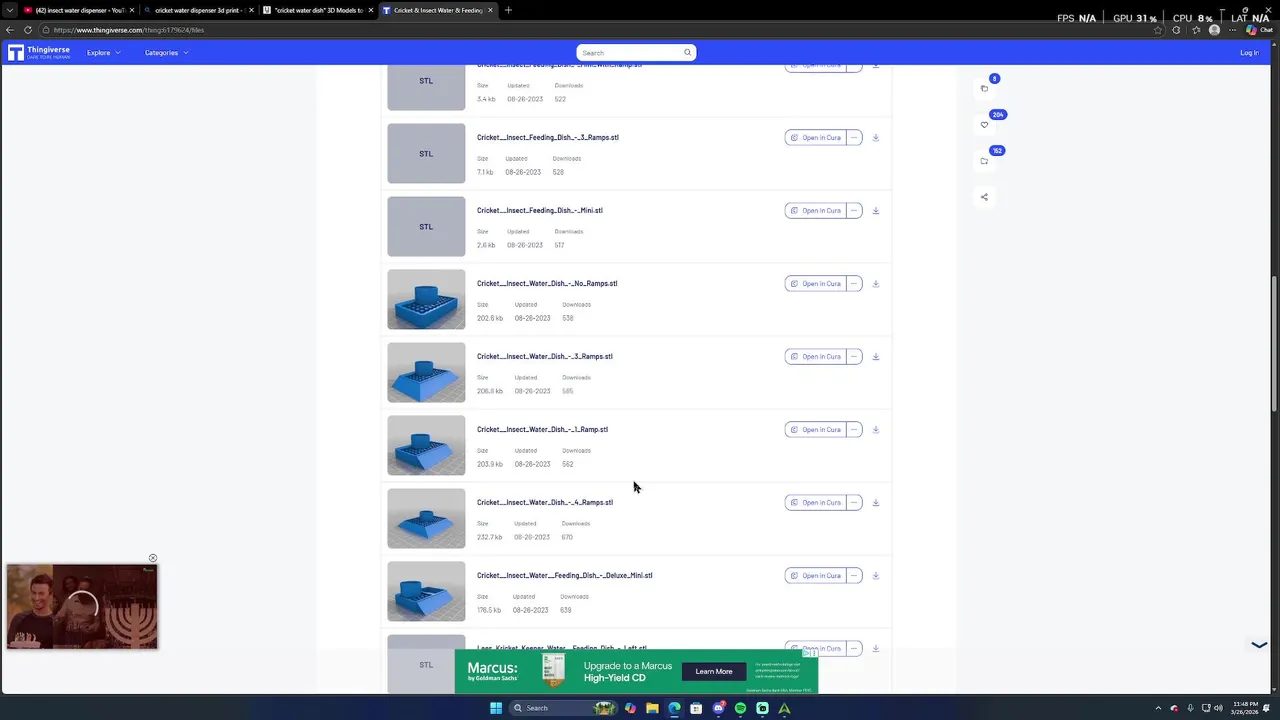Open more options for Feeding_Dish_Mini.stl
Image resolution: width=1280 pixels, height=720 pixels.
(854, 211)
